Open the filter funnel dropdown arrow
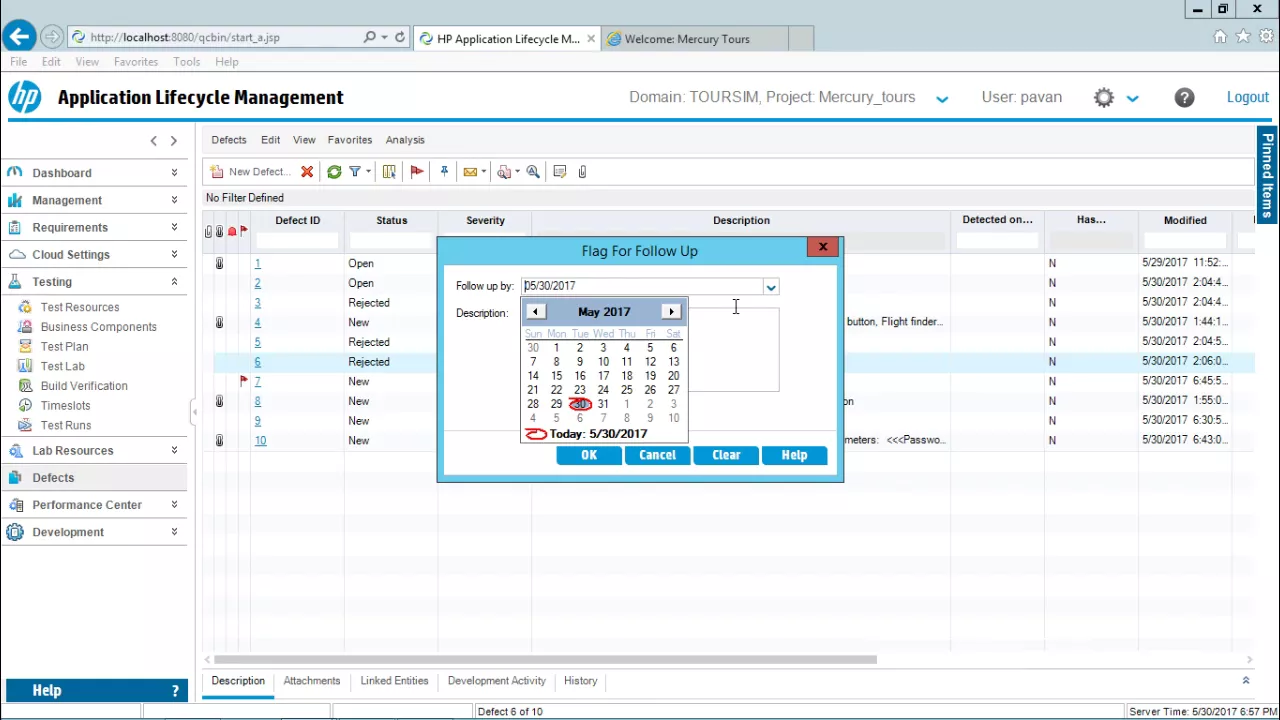This screenshot has height=720, width=1280. 368,172
